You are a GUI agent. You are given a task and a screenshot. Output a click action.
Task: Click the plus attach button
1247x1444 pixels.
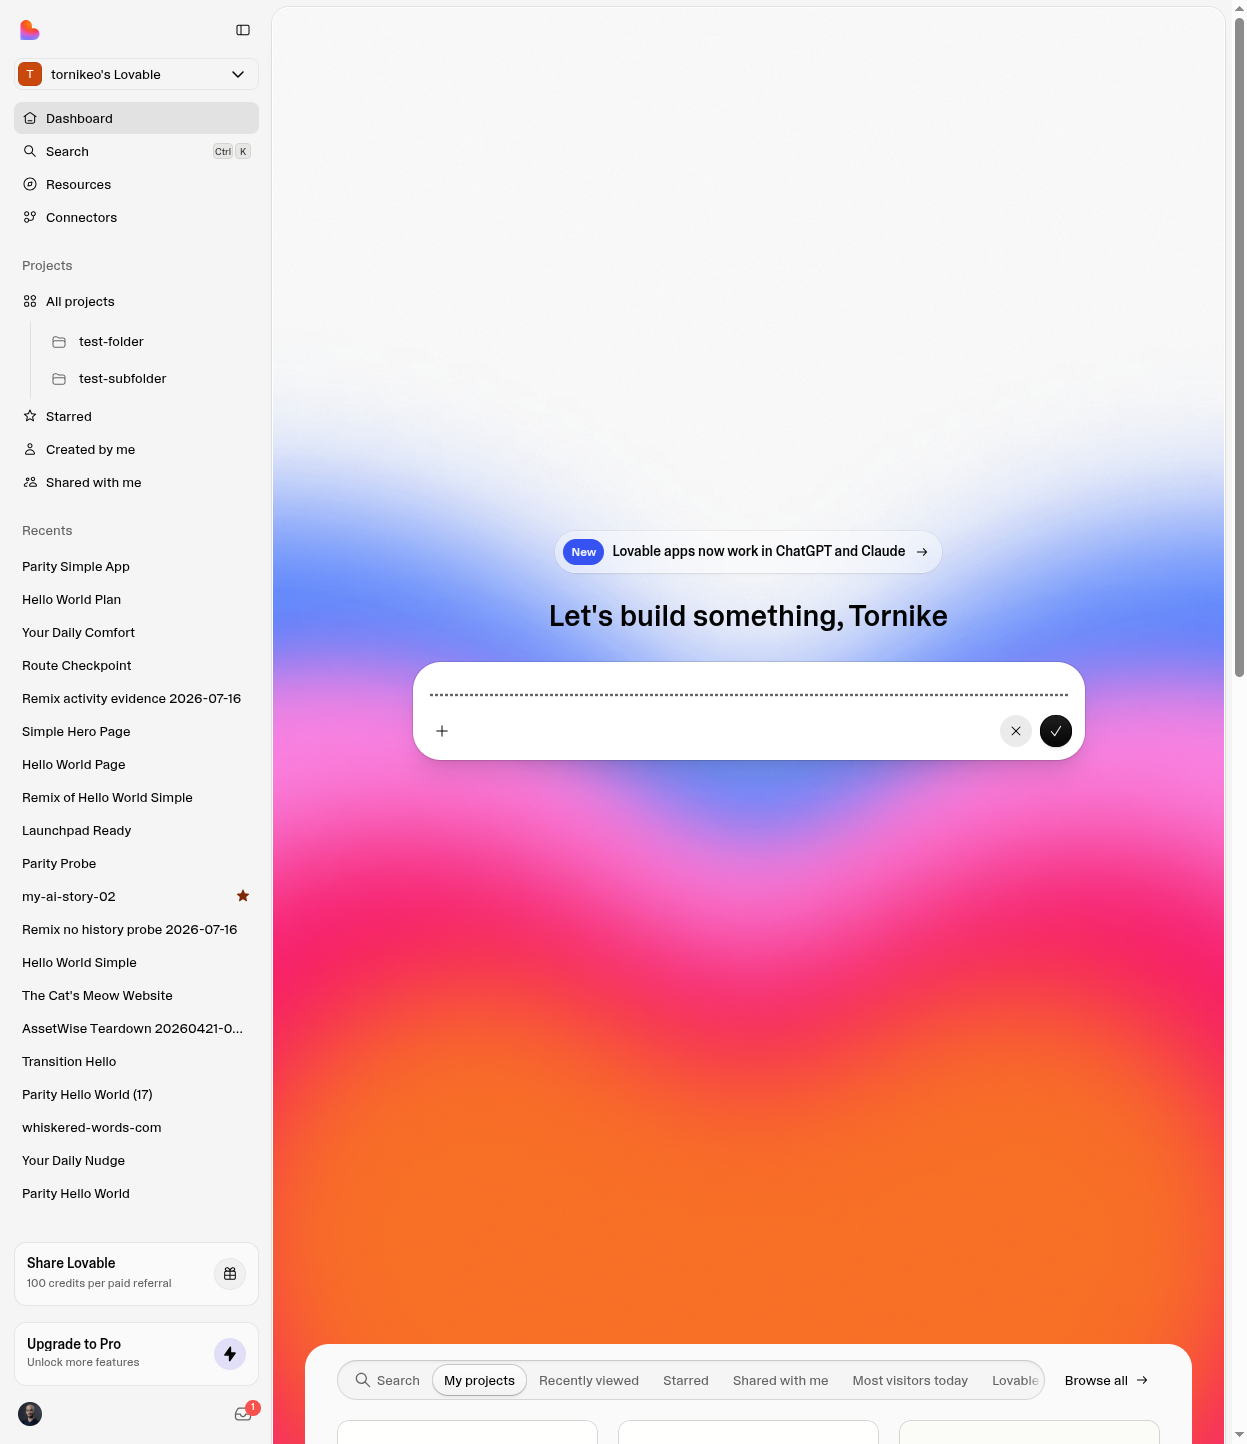[x=442, y=731]
